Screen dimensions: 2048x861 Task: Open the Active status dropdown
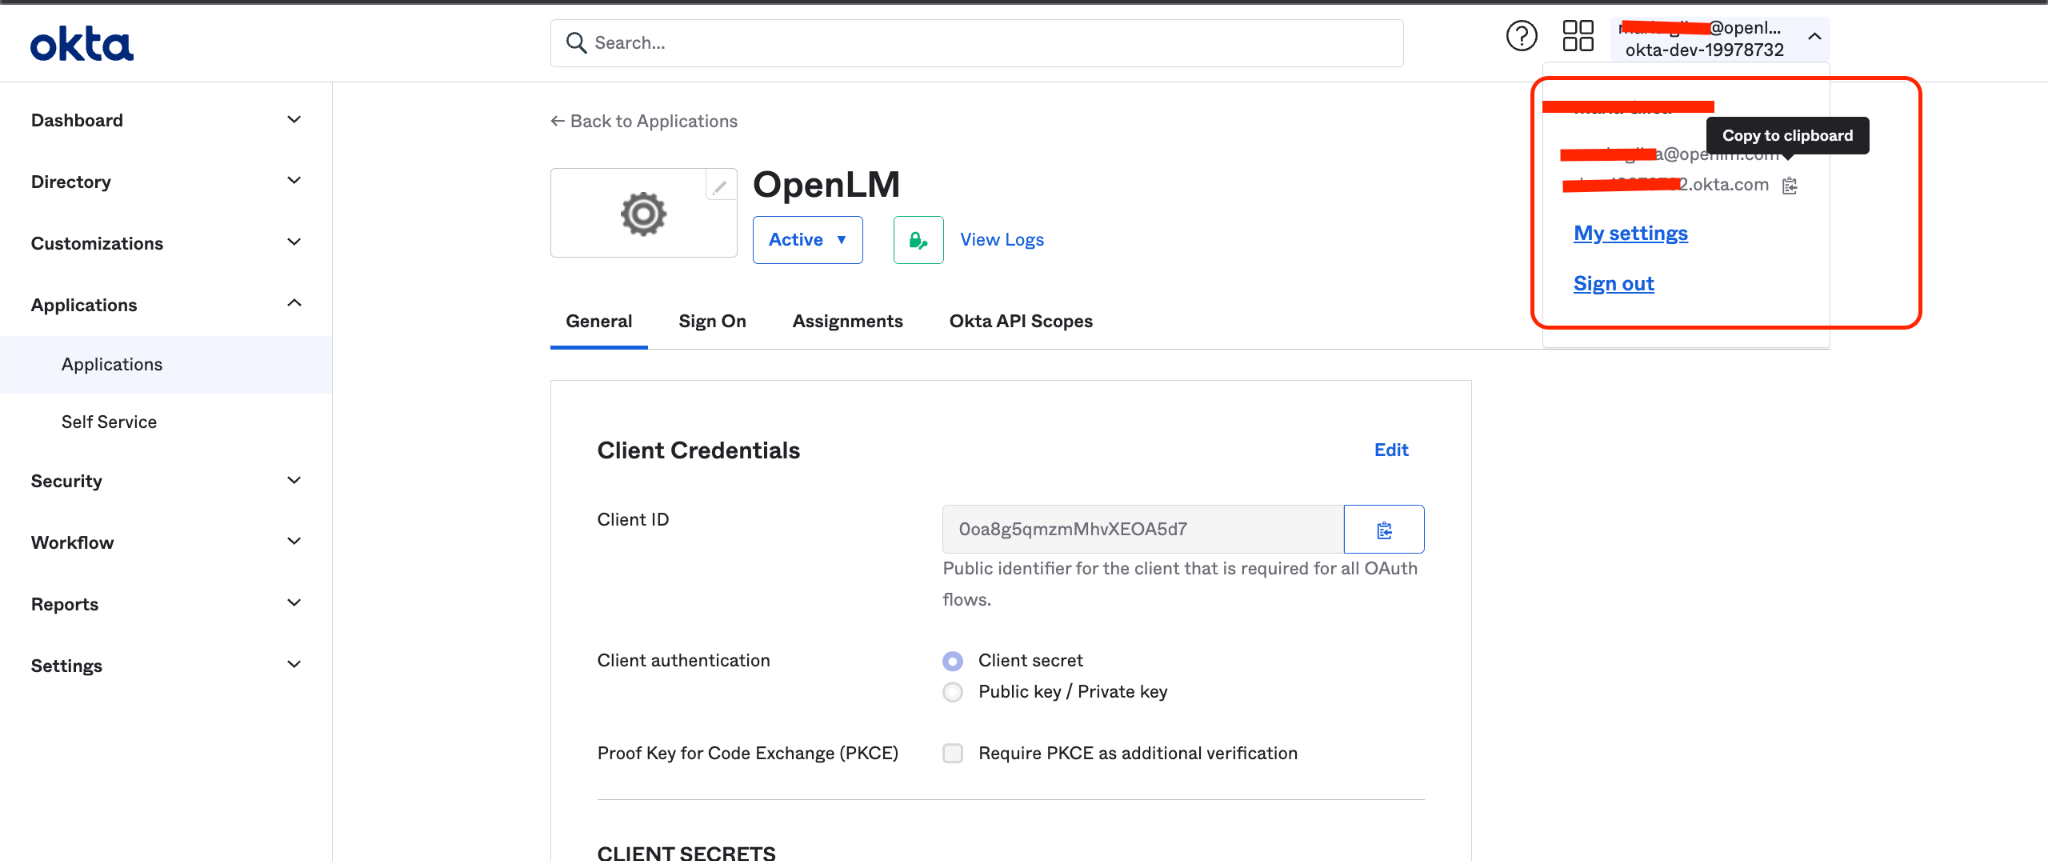point(807,240)
